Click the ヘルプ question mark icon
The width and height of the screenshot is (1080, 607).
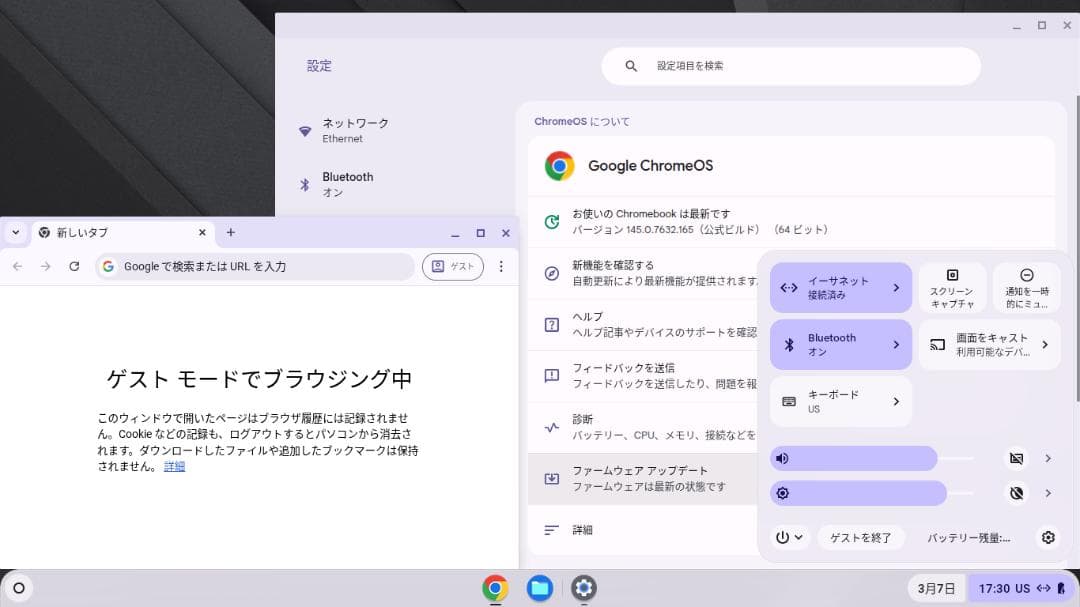point(552,325)
